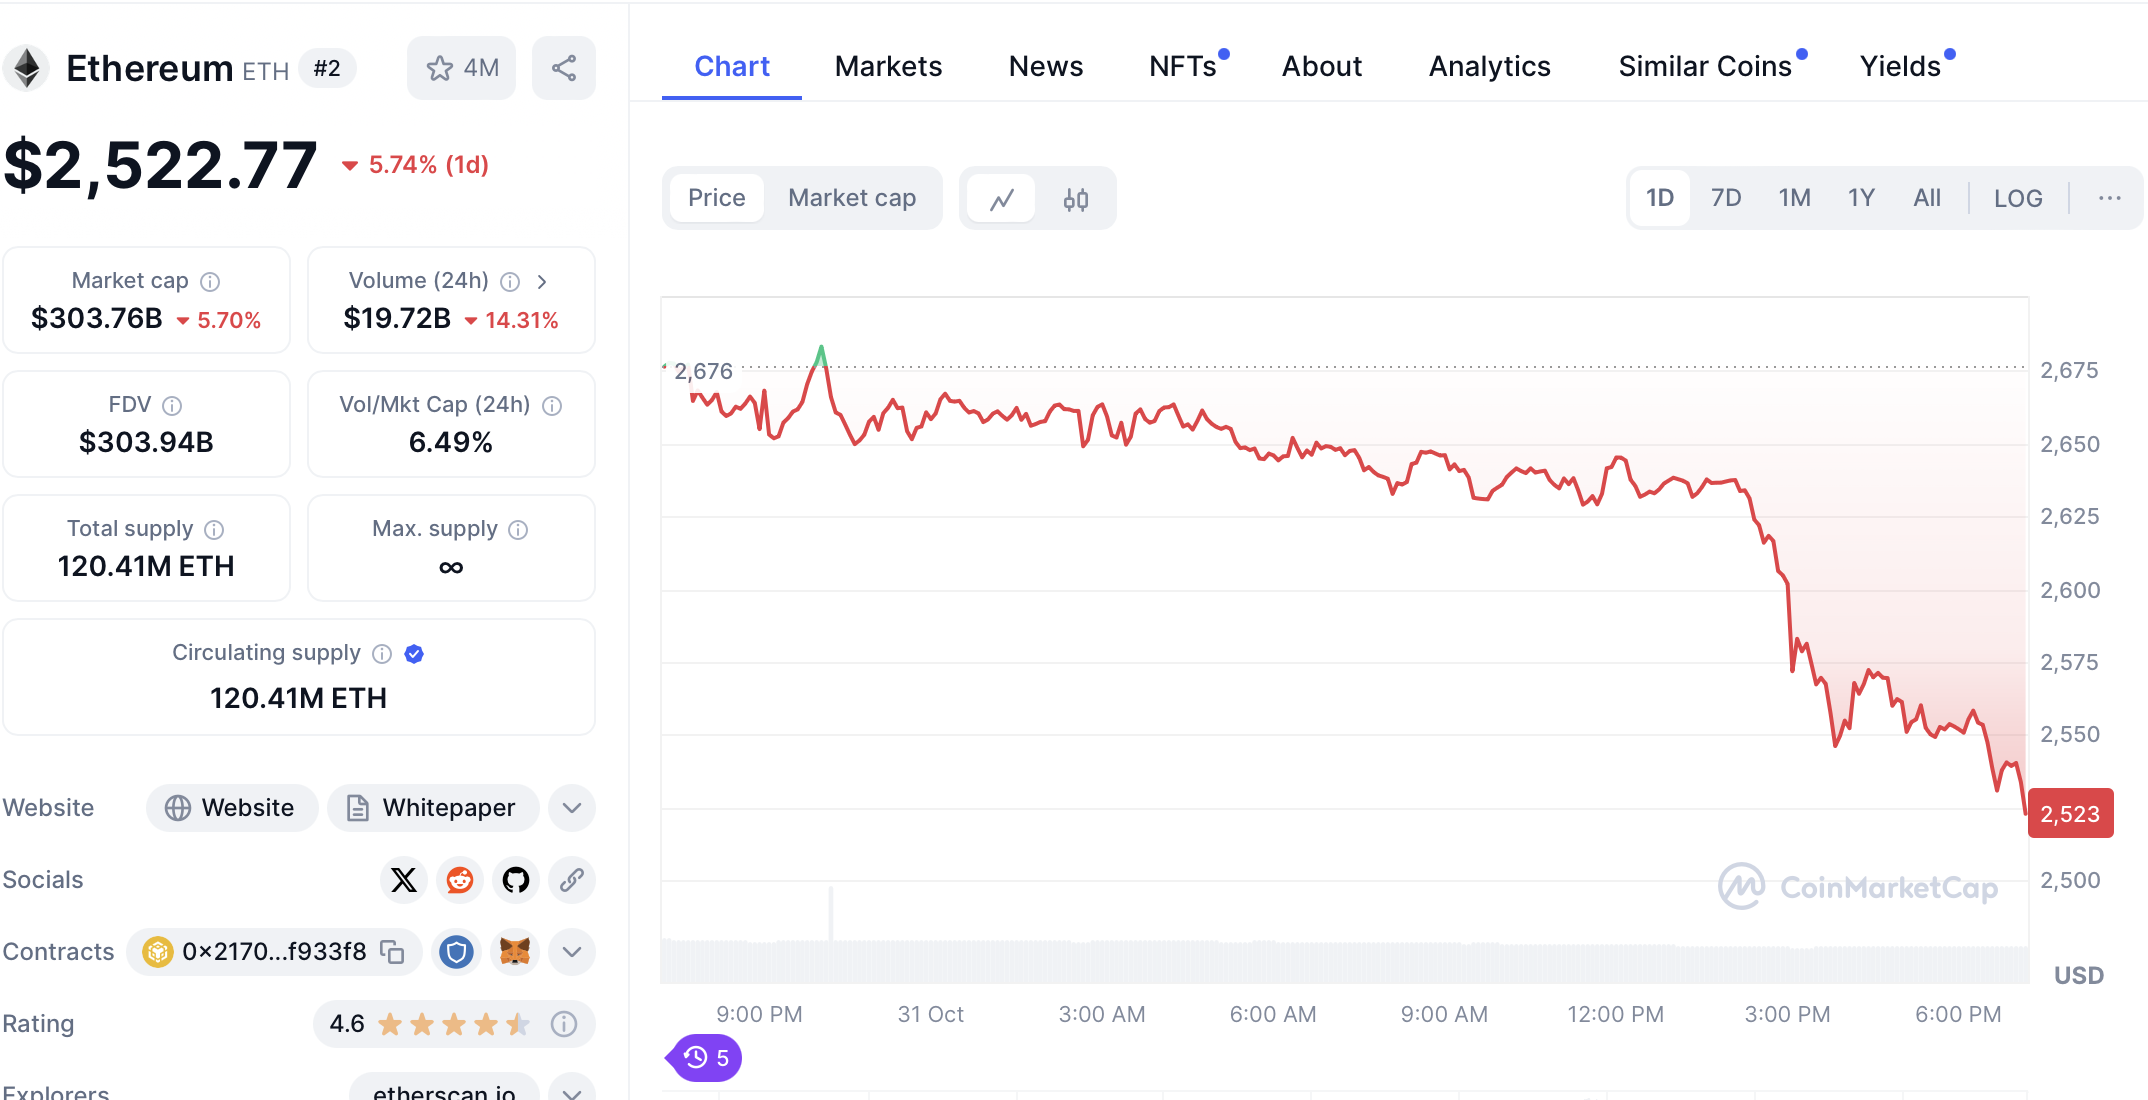Open the Whitepaper link

pyautogui.click(x=433, y=808)
